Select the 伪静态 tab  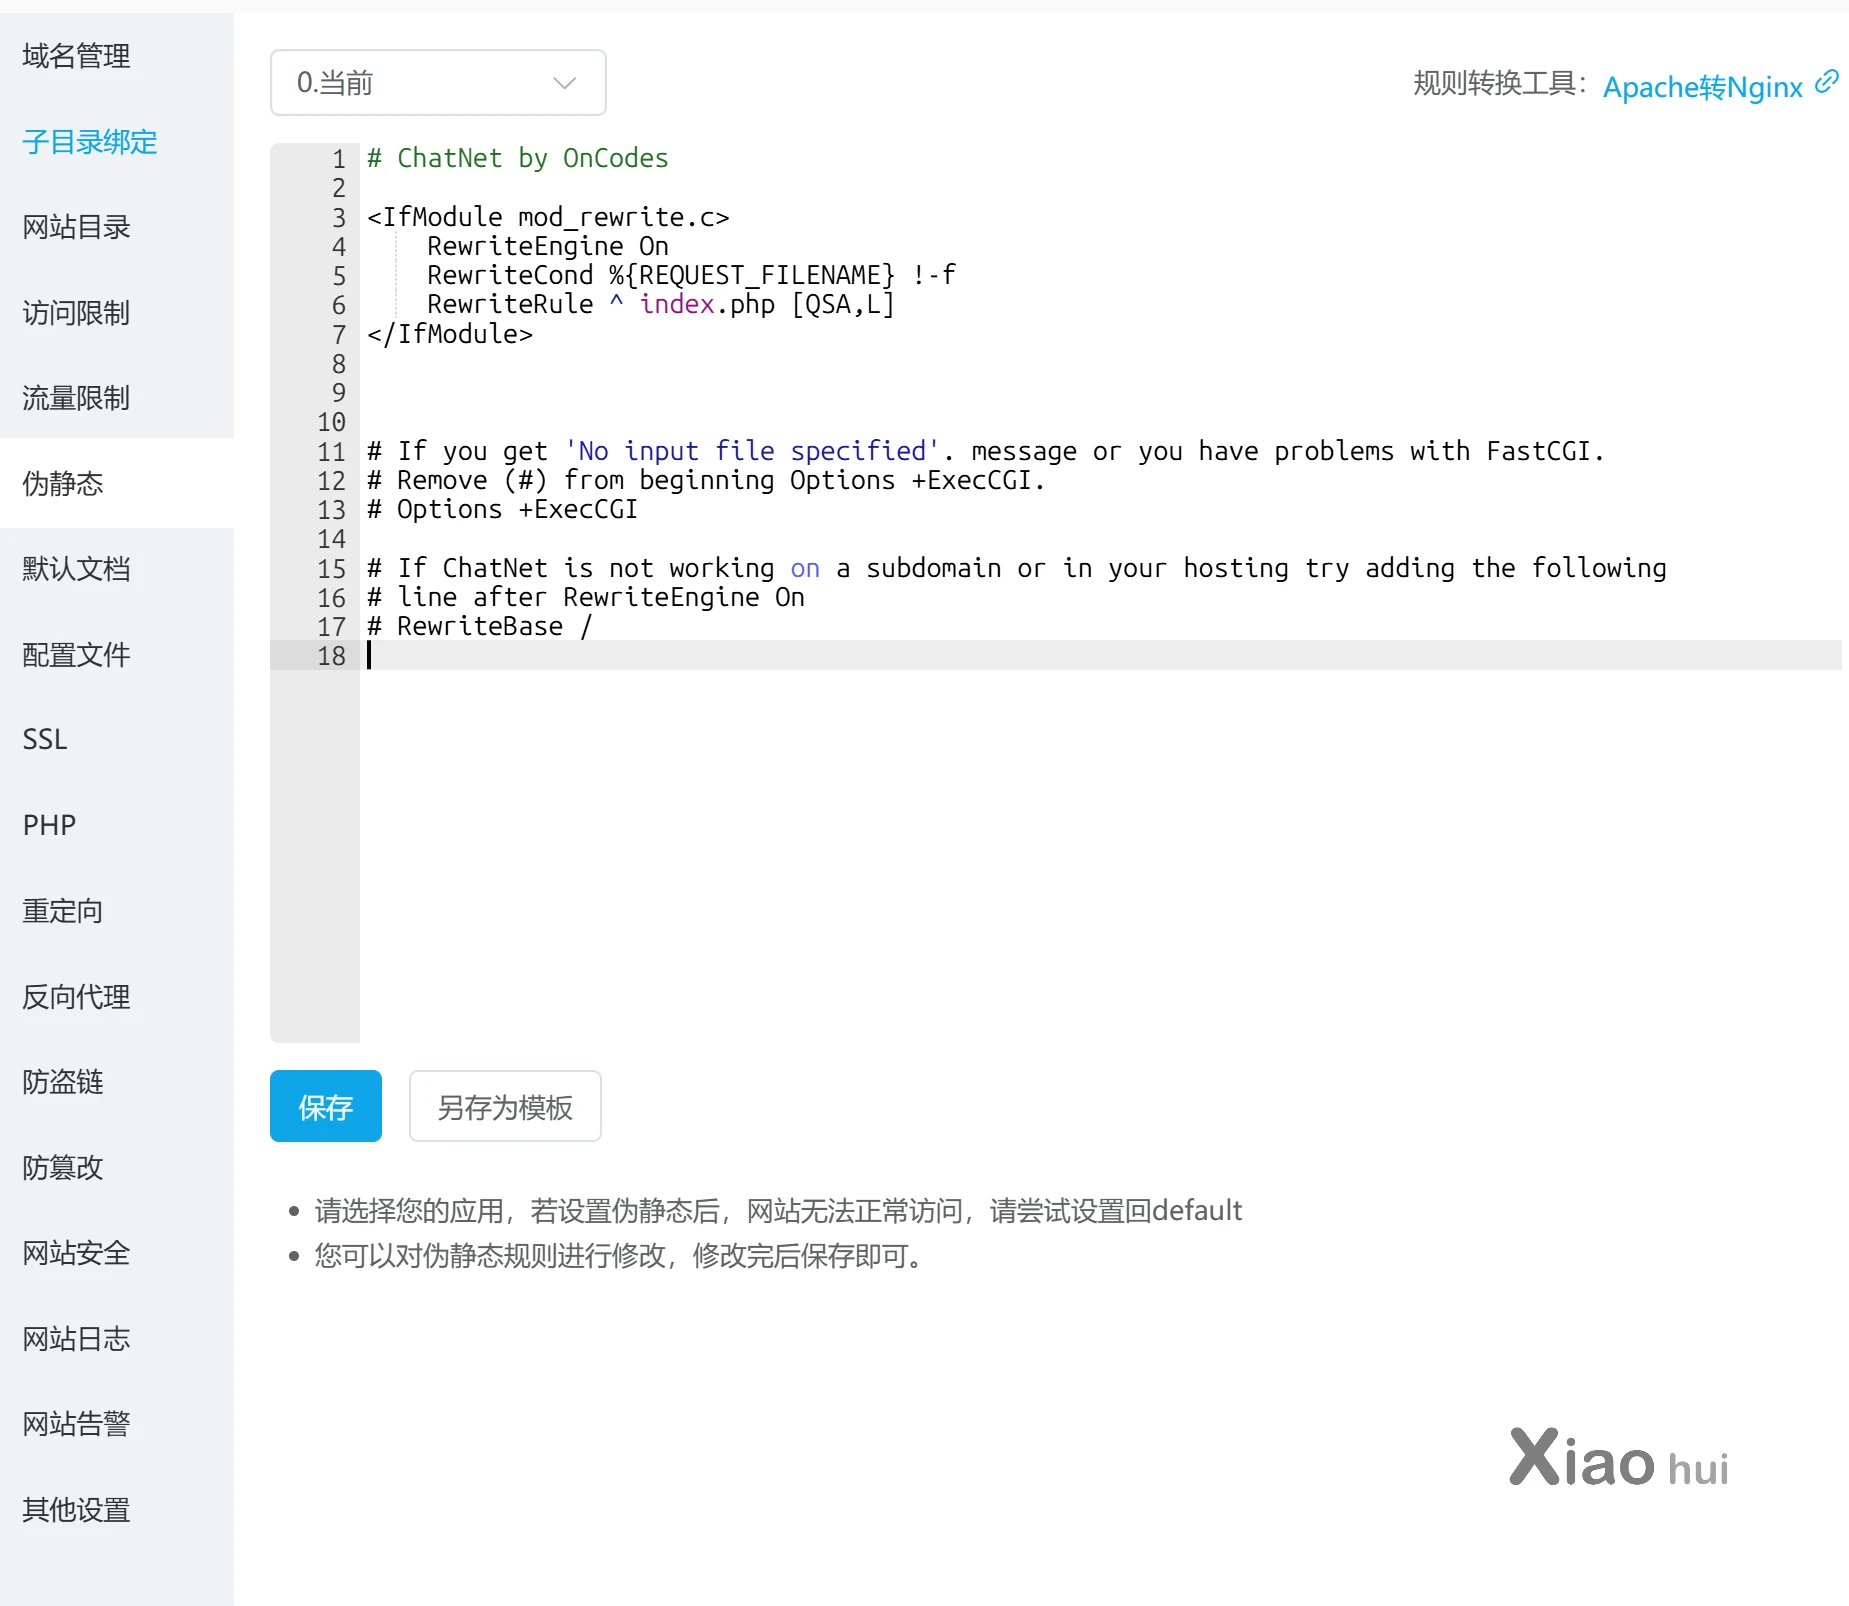[x=63, y=484]
